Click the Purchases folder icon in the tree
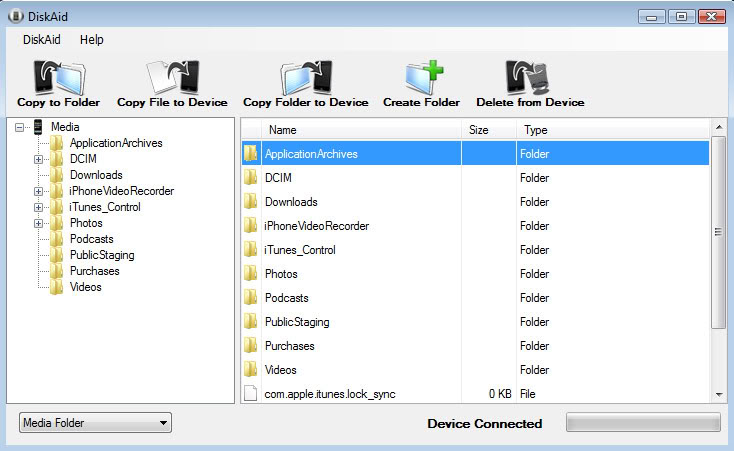The image size is (734, 451). [57, 271]
